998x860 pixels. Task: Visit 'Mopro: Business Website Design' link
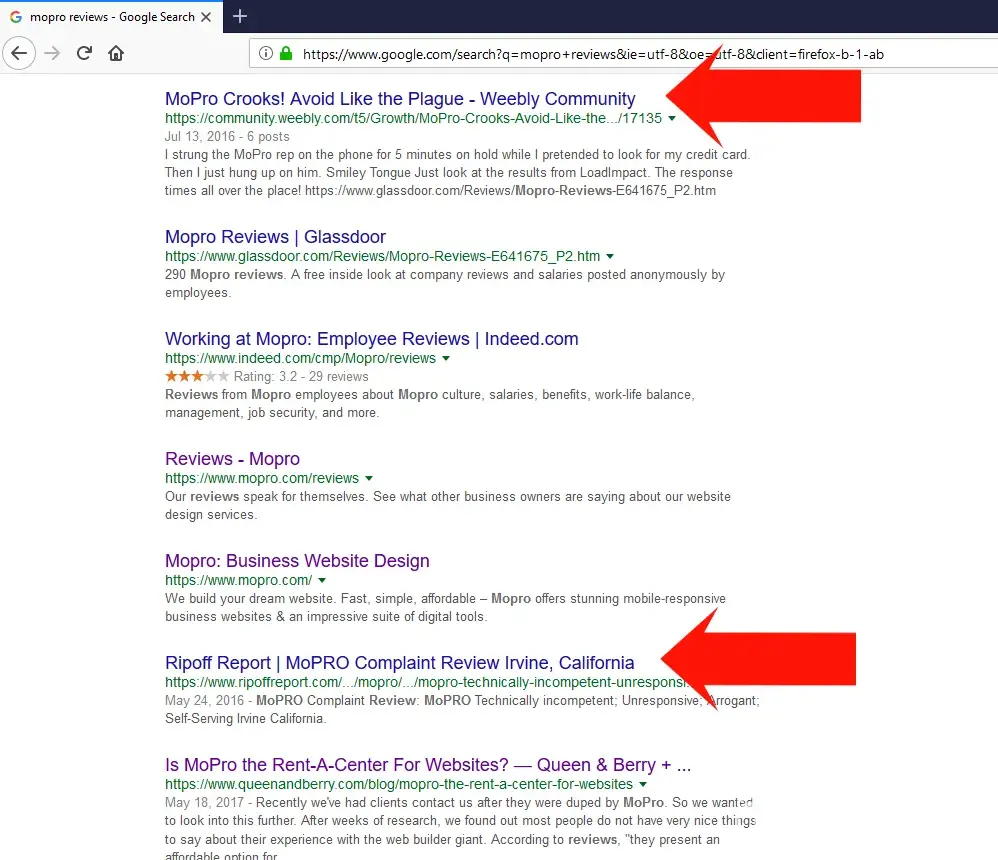coord(297,561)
